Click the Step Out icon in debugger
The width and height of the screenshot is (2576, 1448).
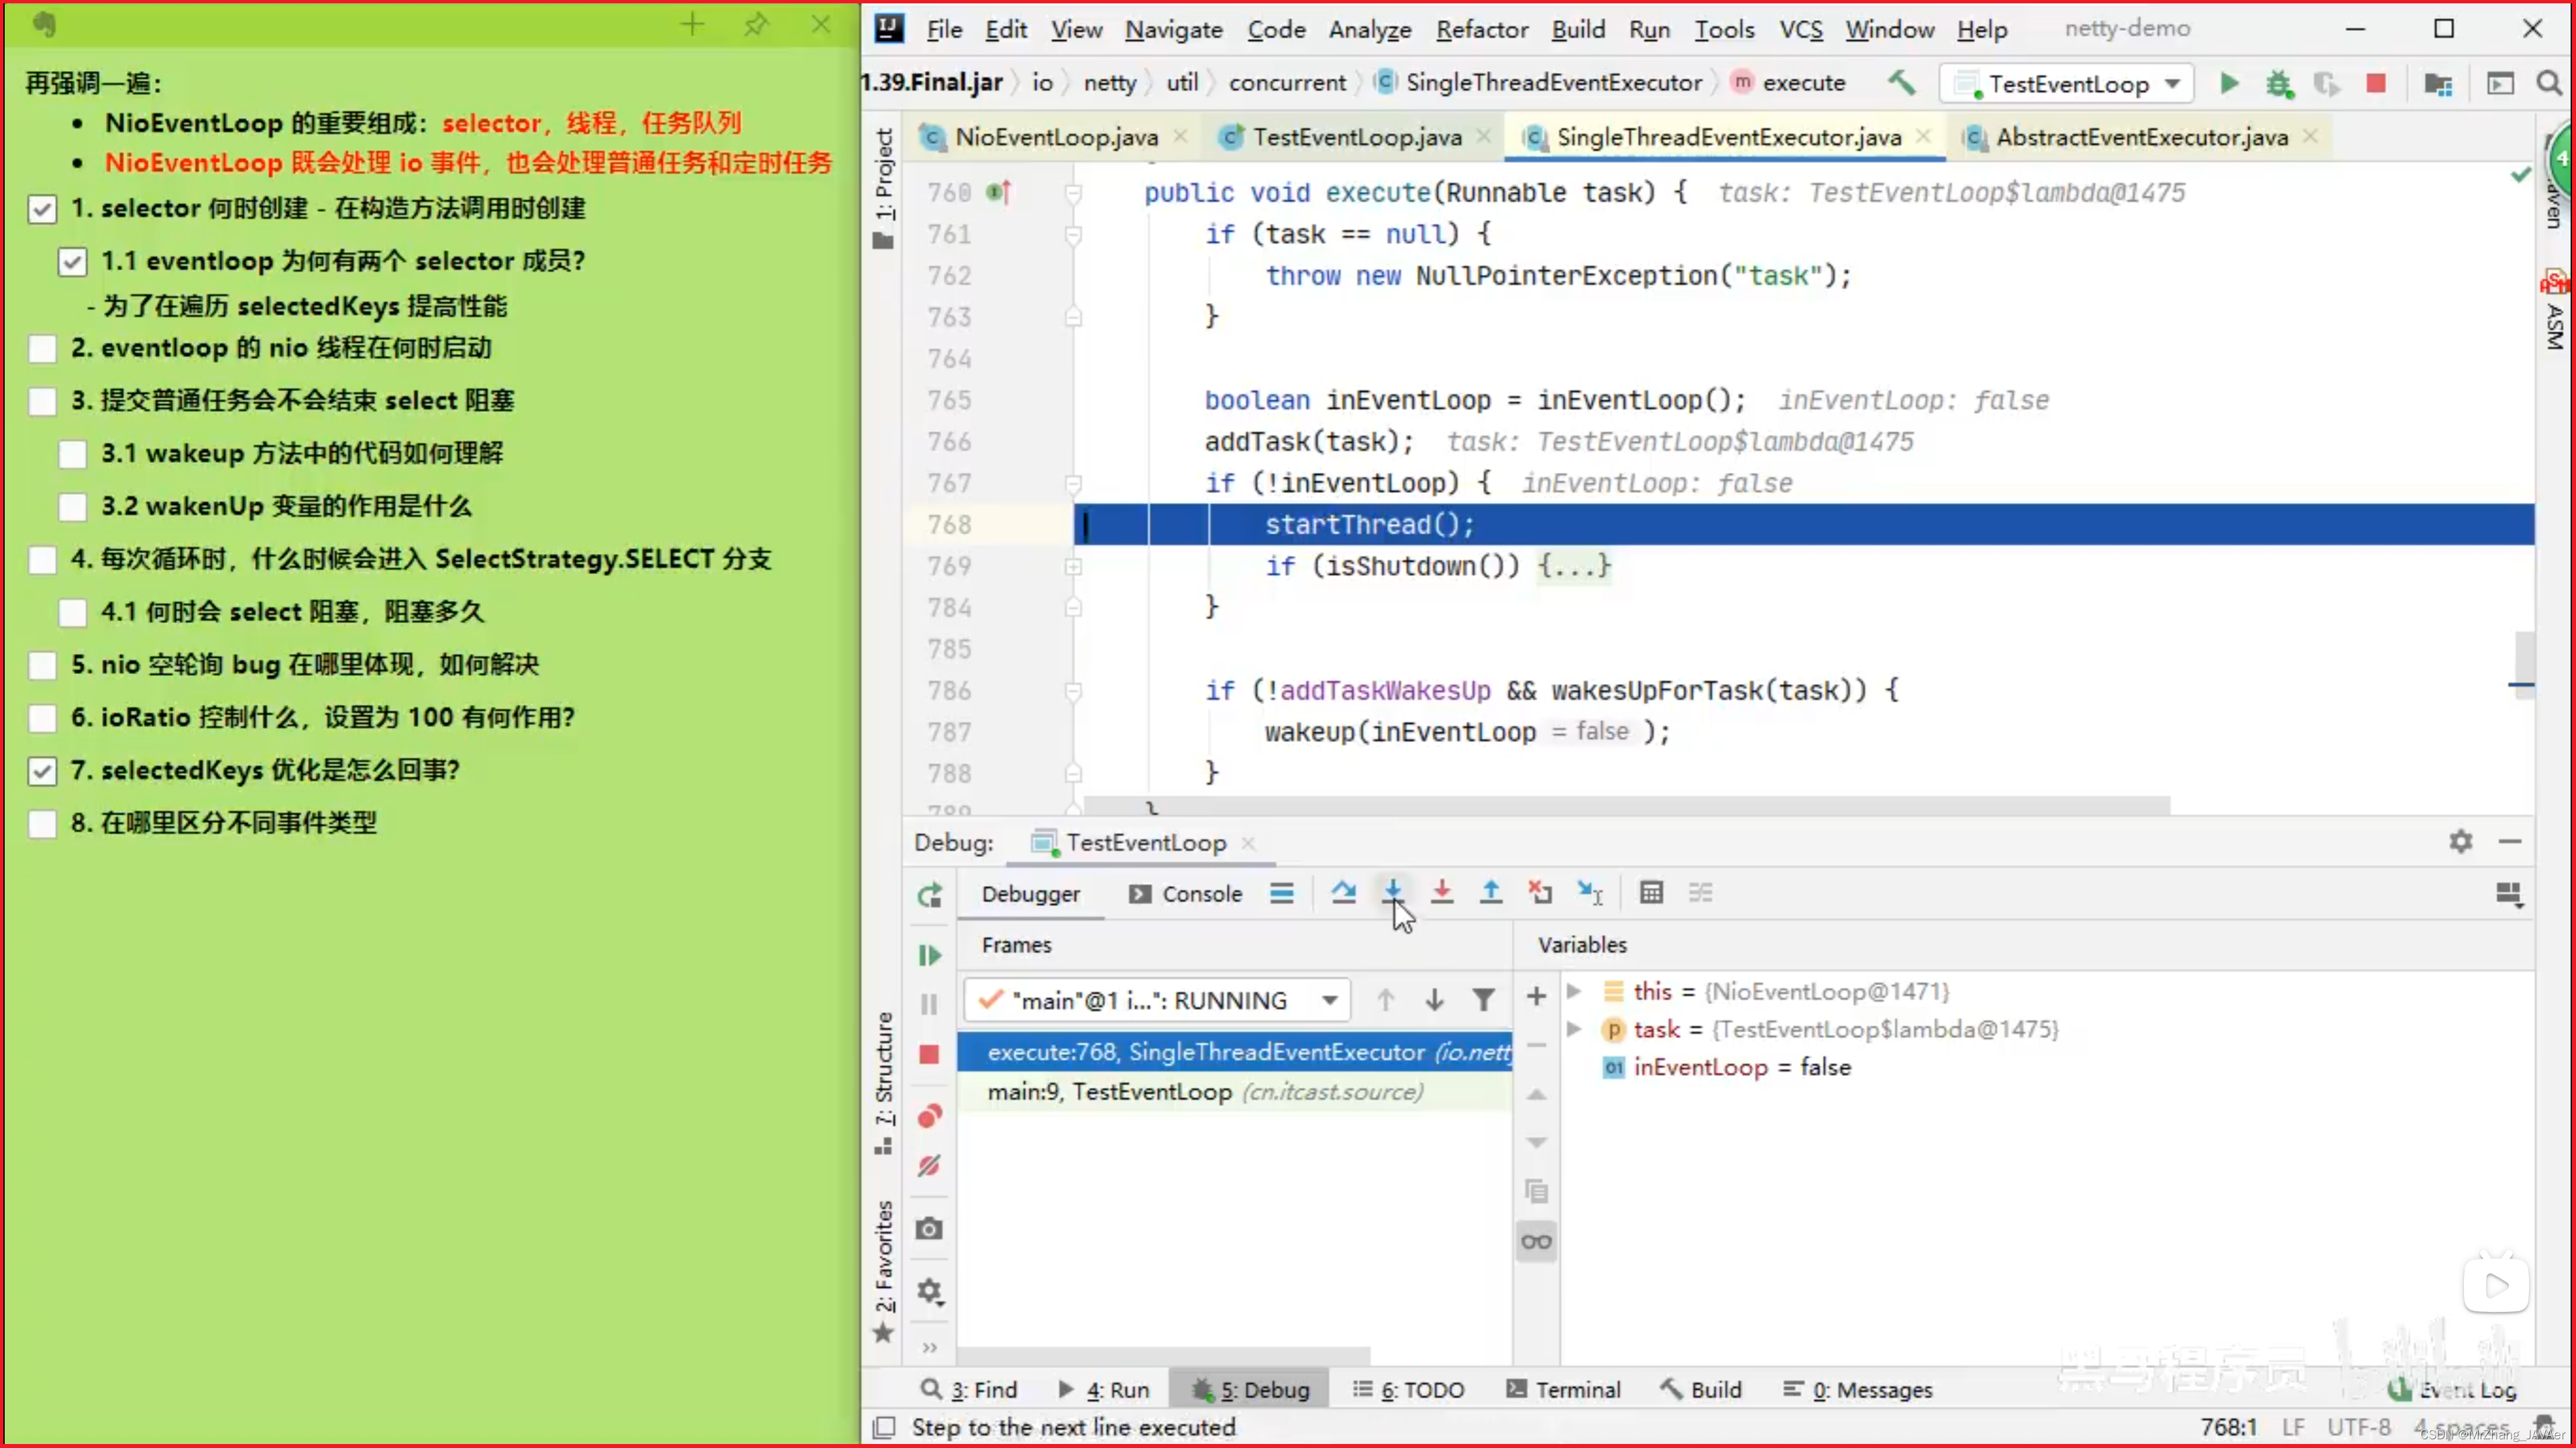[x=1491, y=893]
